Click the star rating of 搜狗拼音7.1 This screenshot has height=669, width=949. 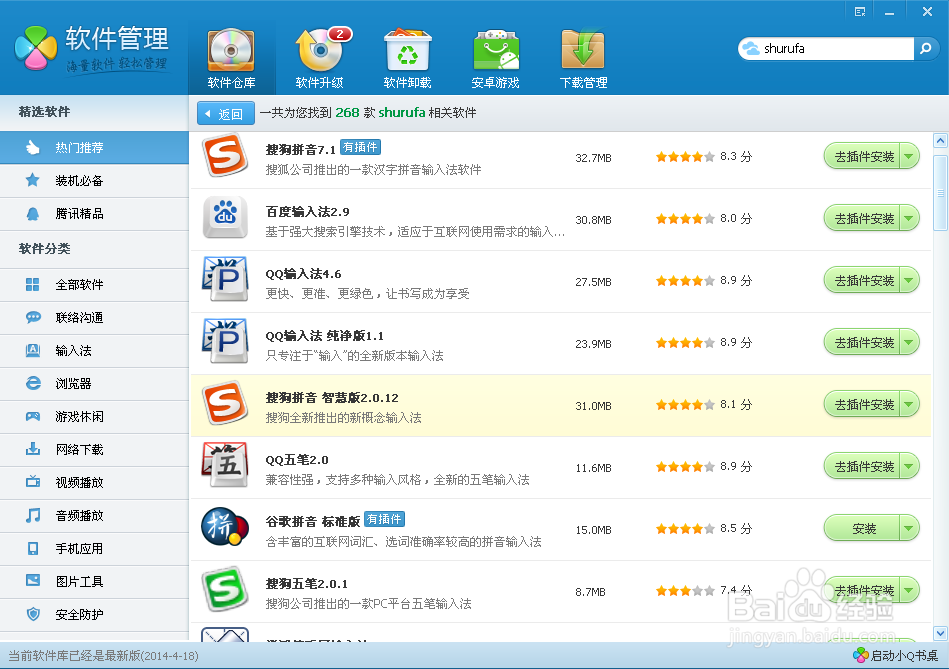pyautogui.click(x=685, y=157)
